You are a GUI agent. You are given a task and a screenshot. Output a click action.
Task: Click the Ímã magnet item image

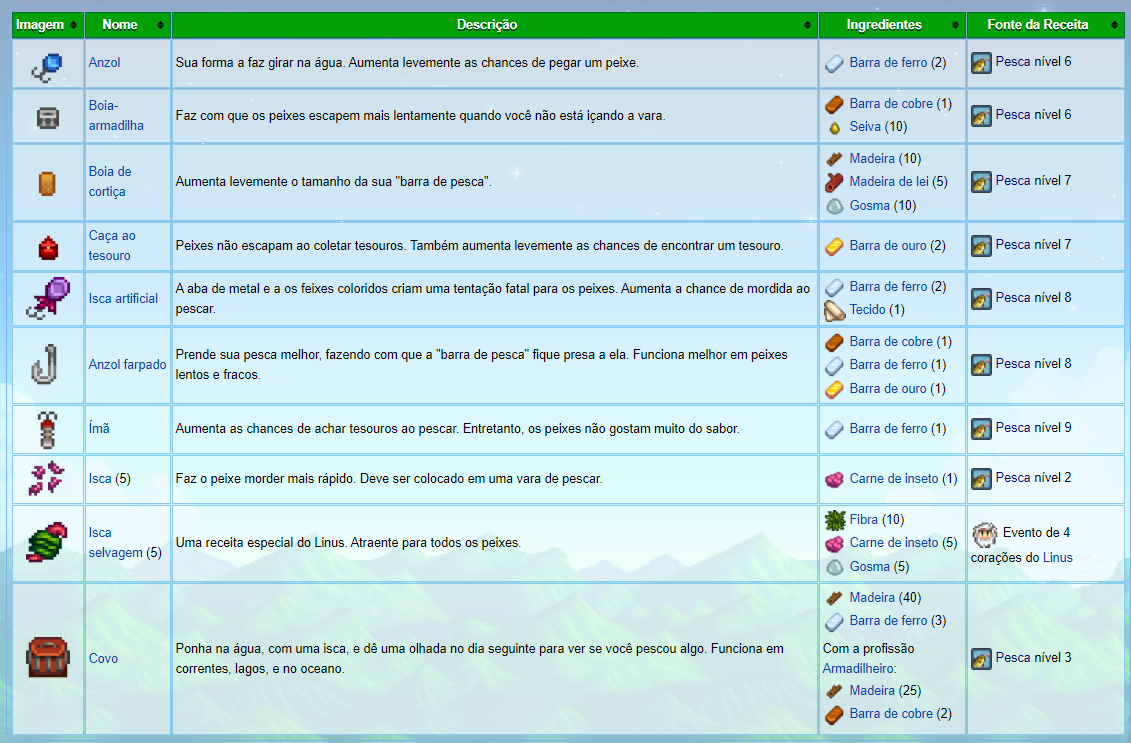(48, 429)
